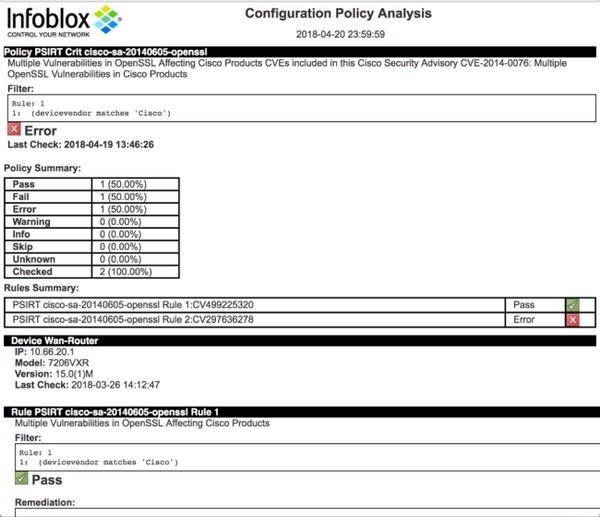Click the Multiple Vulnerabilities description under Rule 1
Image resolution: width=600 pixels, height=517 pixels.
(142, 423)
